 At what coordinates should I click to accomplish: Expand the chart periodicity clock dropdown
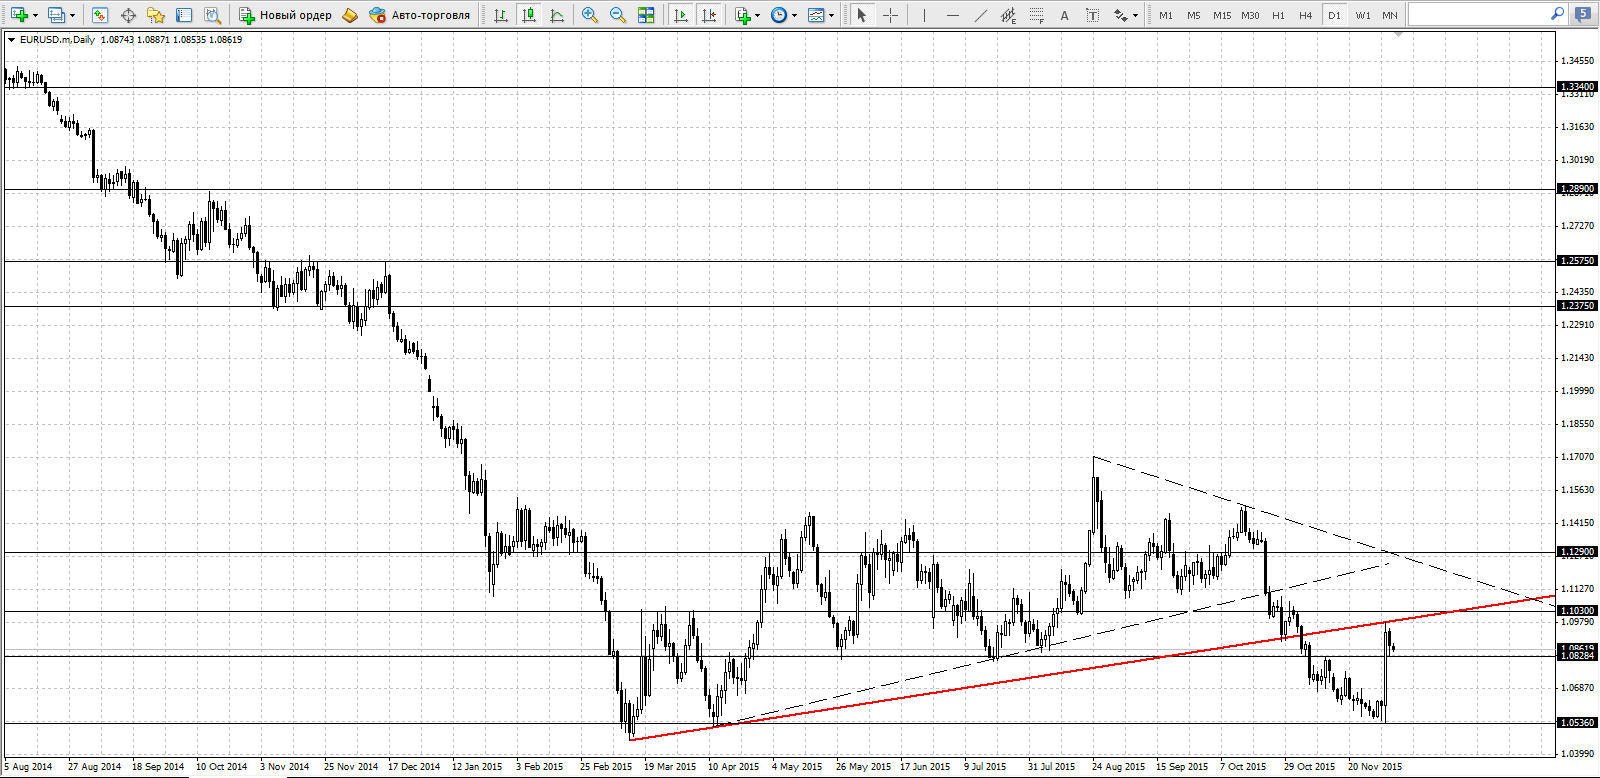tap(794, 15)
